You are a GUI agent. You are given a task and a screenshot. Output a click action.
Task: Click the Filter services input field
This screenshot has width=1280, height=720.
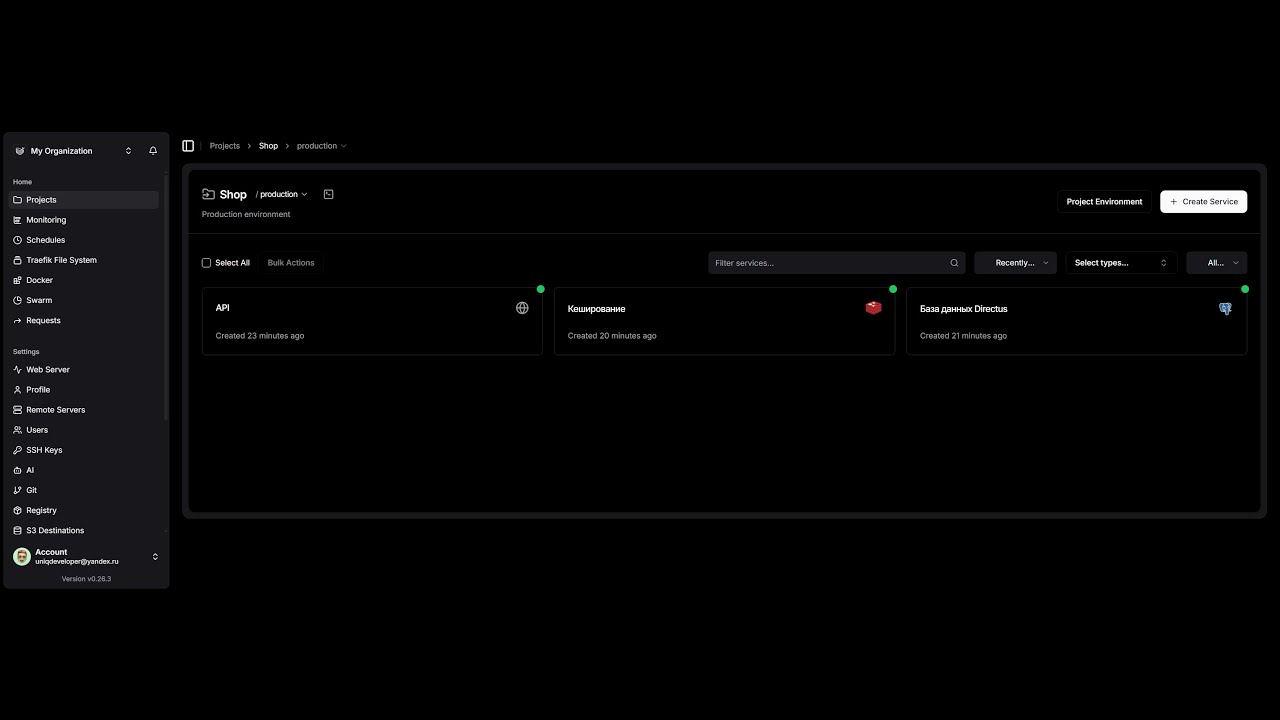click(x=837, y=263)
